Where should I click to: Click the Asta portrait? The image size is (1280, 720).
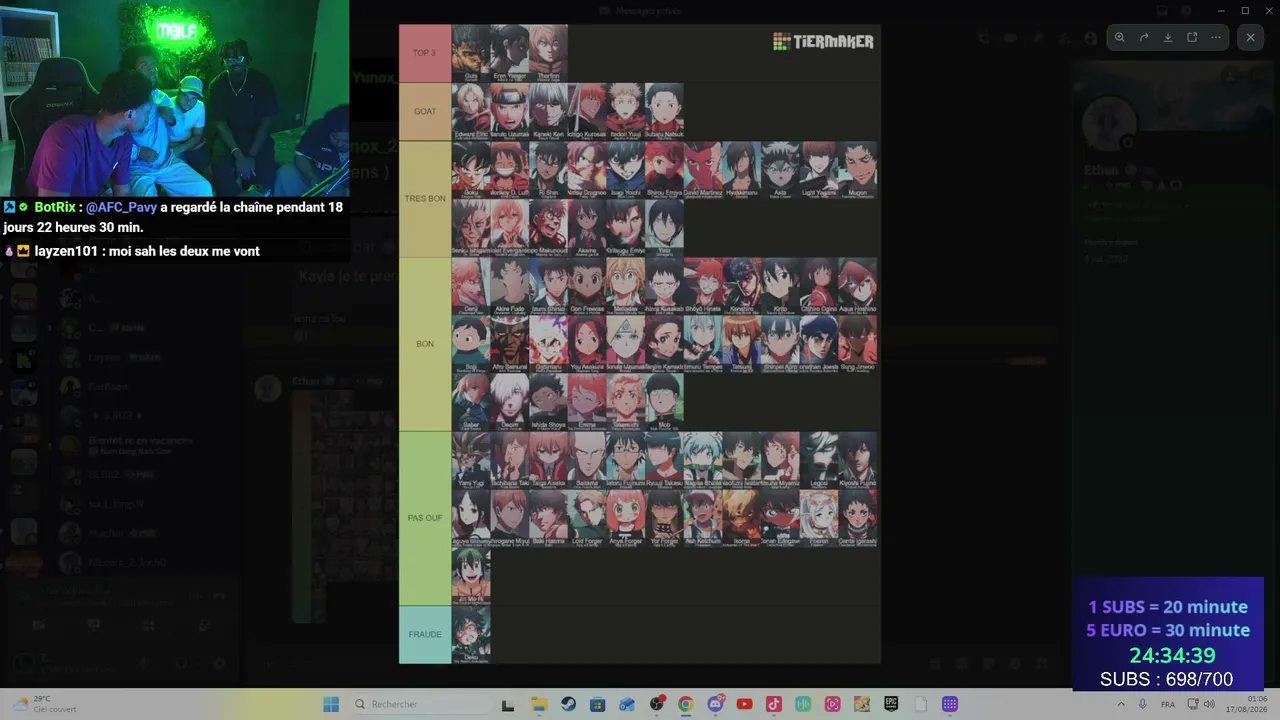coord(781,170)
